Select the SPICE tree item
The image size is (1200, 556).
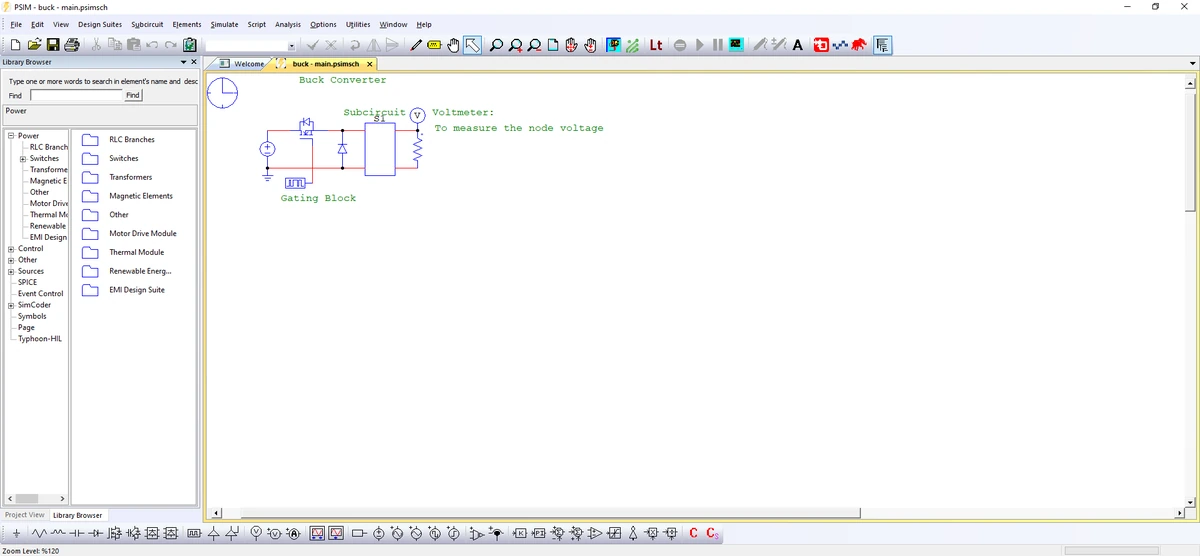[x=28, y=282]
